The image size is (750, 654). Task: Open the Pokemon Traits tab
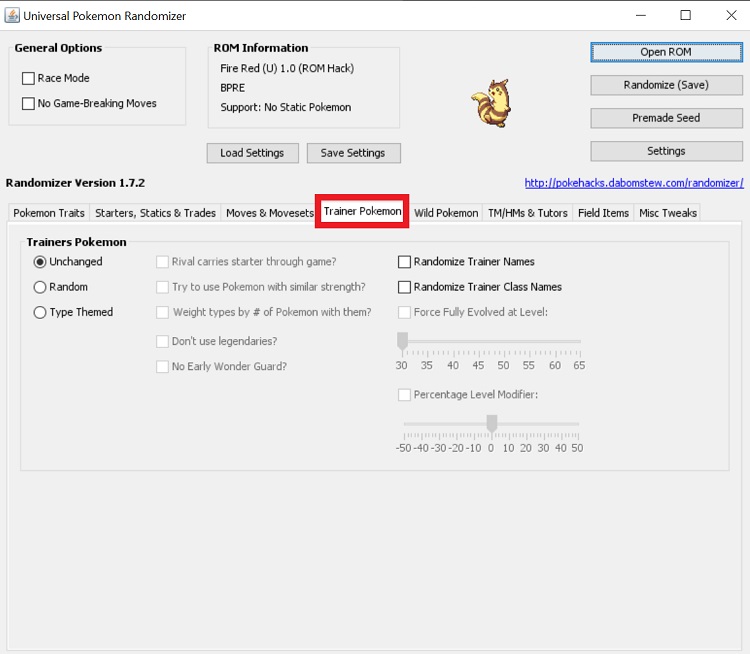click(49, 213)
